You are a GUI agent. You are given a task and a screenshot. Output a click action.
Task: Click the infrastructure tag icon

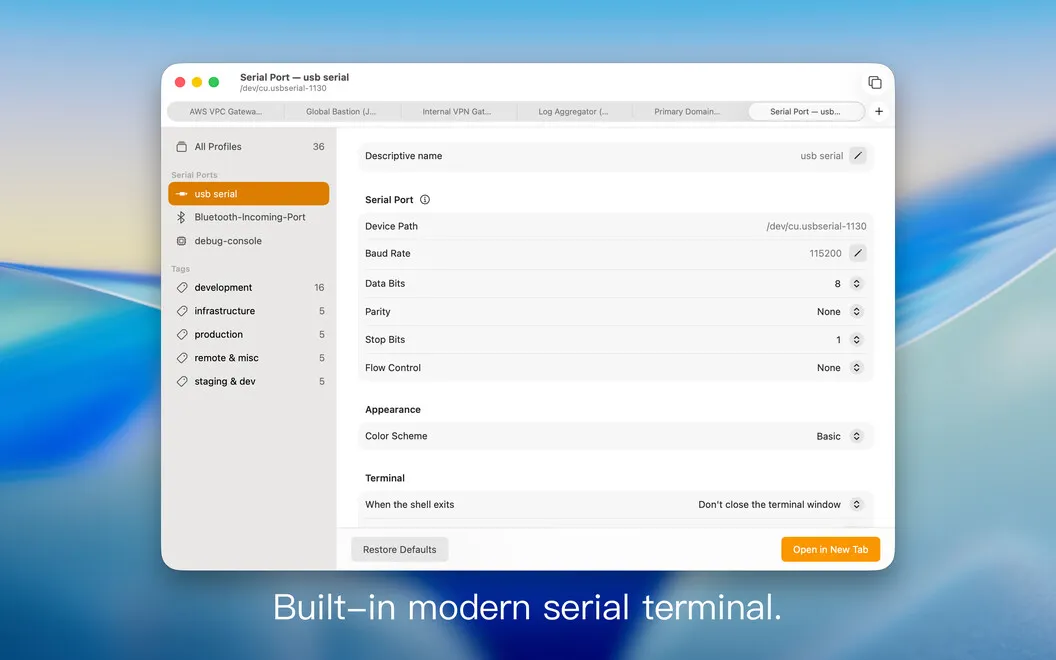(182, 310)
